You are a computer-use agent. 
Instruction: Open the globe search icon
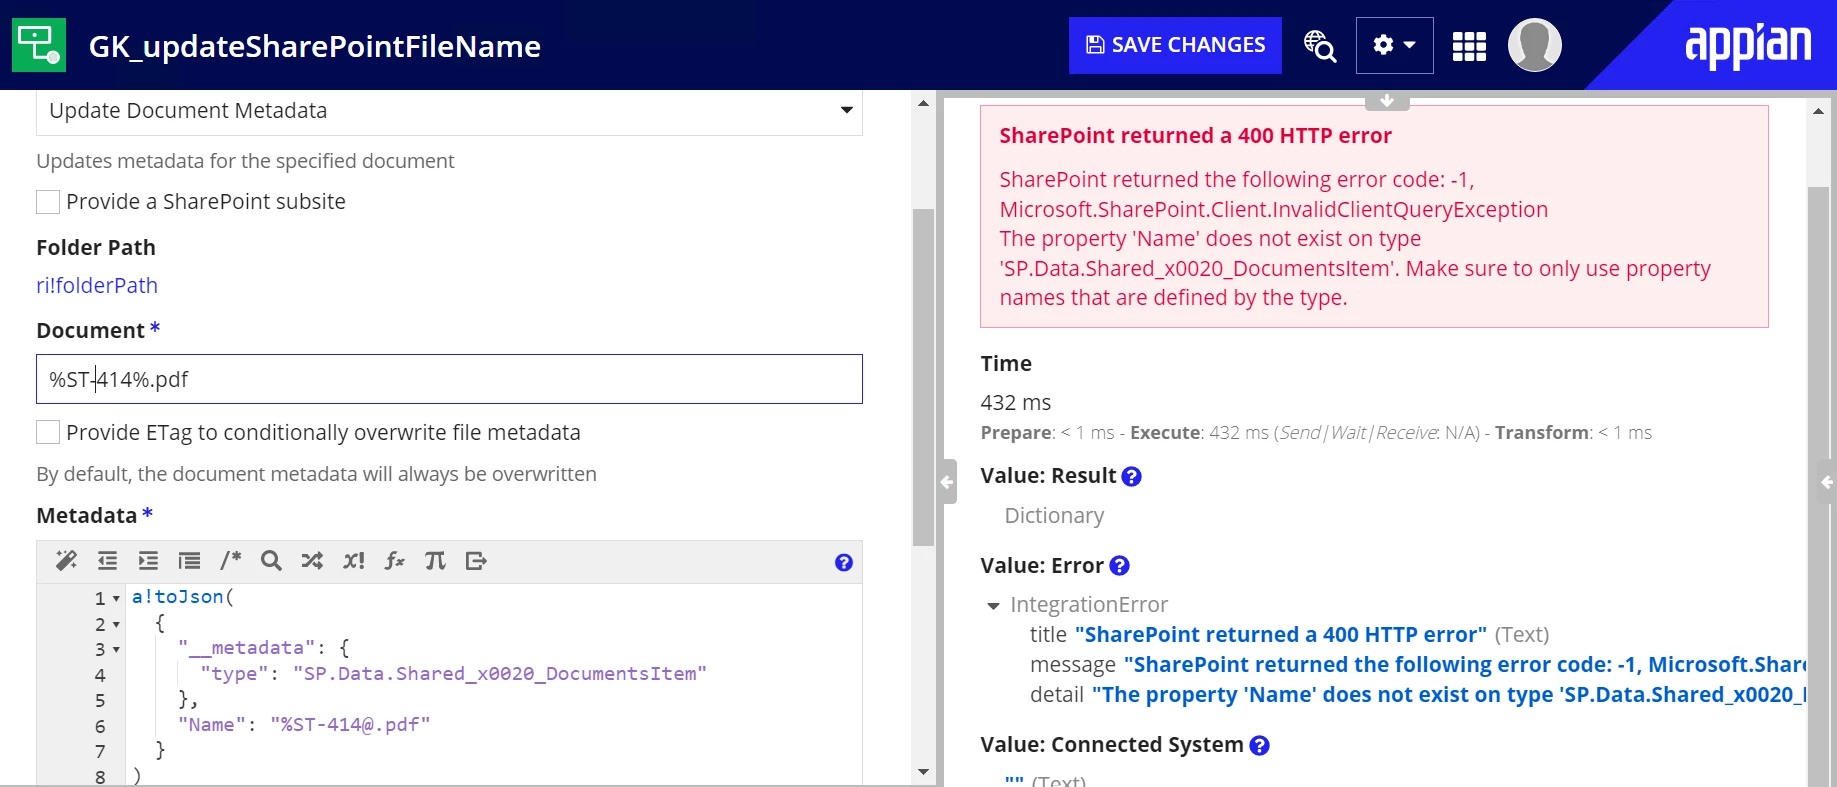[1319, 45]
